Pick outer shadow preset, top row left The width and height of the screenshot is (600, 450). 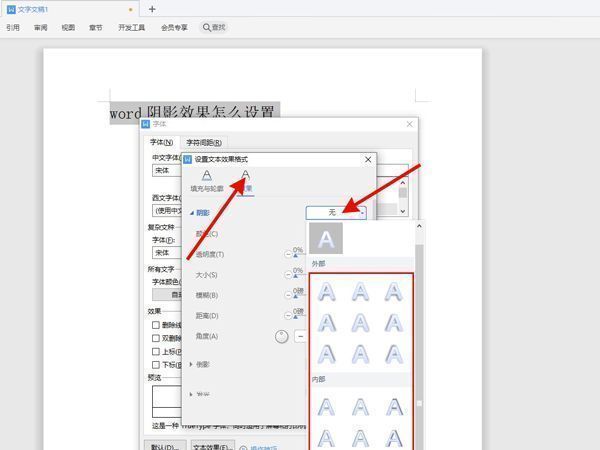click(326, 292)
